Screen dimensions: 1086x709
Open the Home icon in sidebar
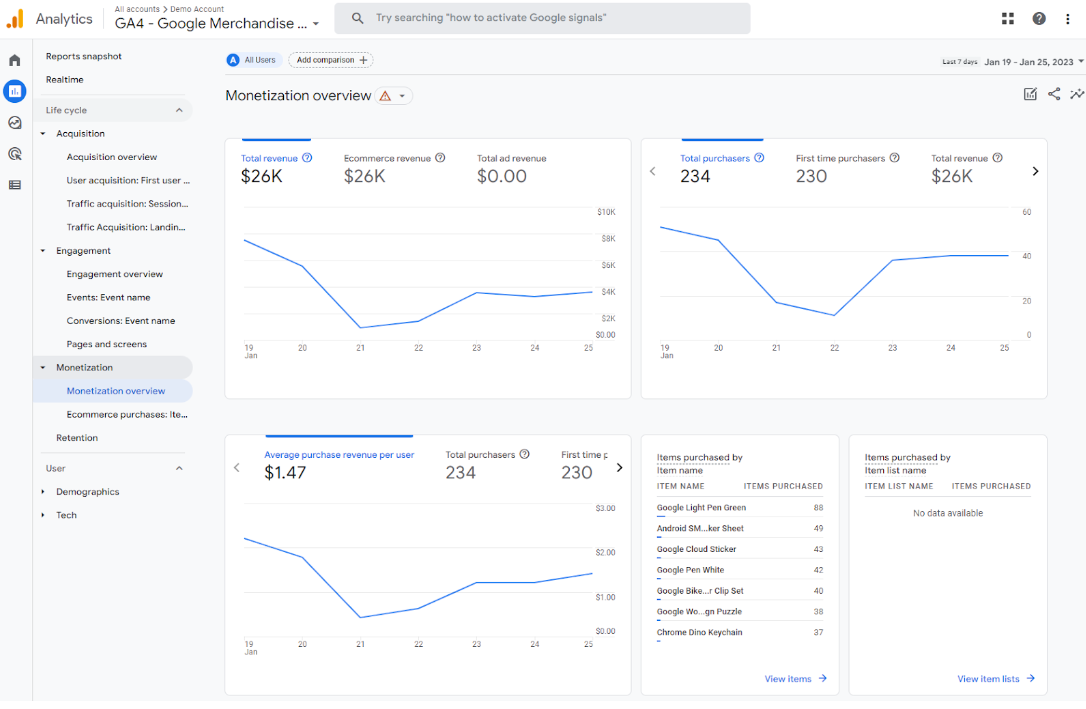click(x=15, y=60)
